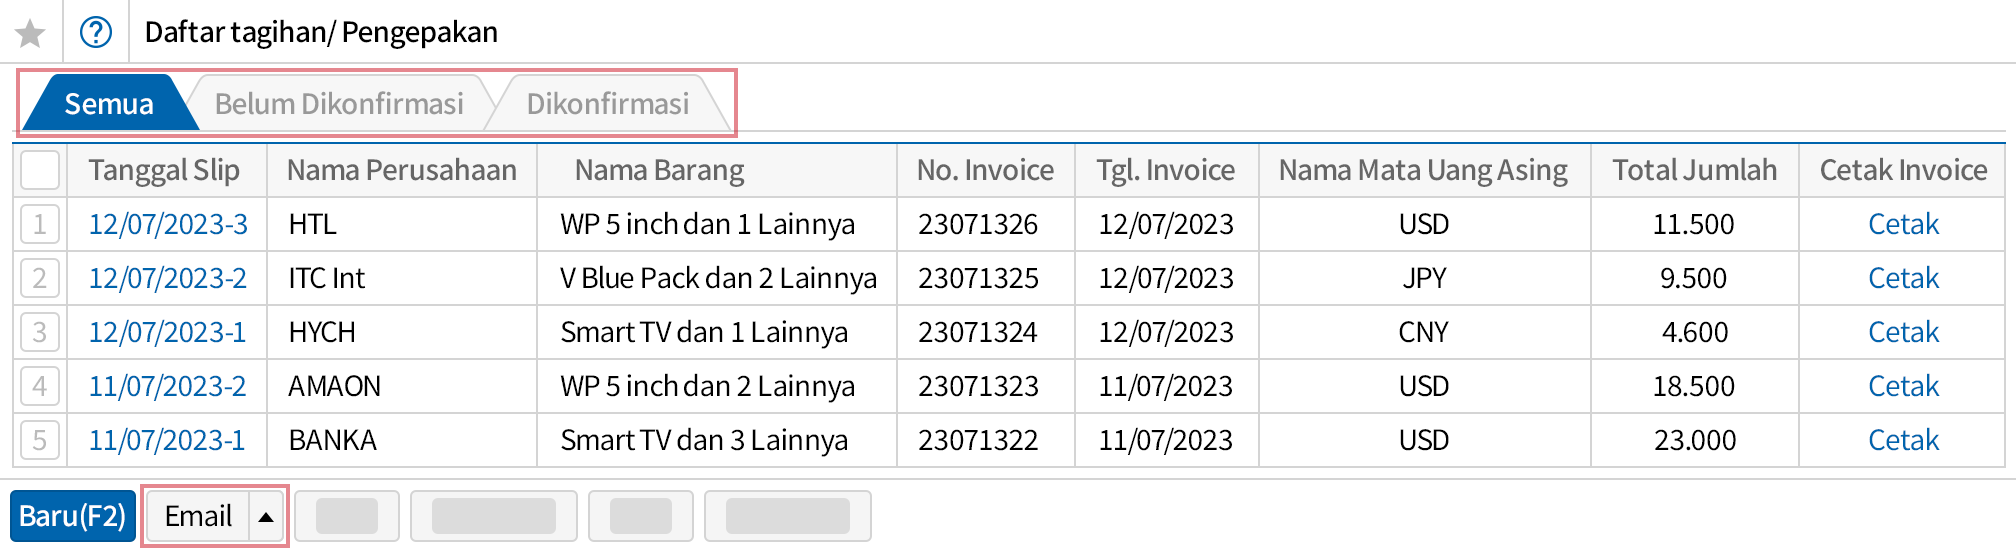Image resolution: width=2016 pixels, height=552 pixels.
Task: Print invoice 23071323 via Cetak link
Action: tap(1902, 386)
